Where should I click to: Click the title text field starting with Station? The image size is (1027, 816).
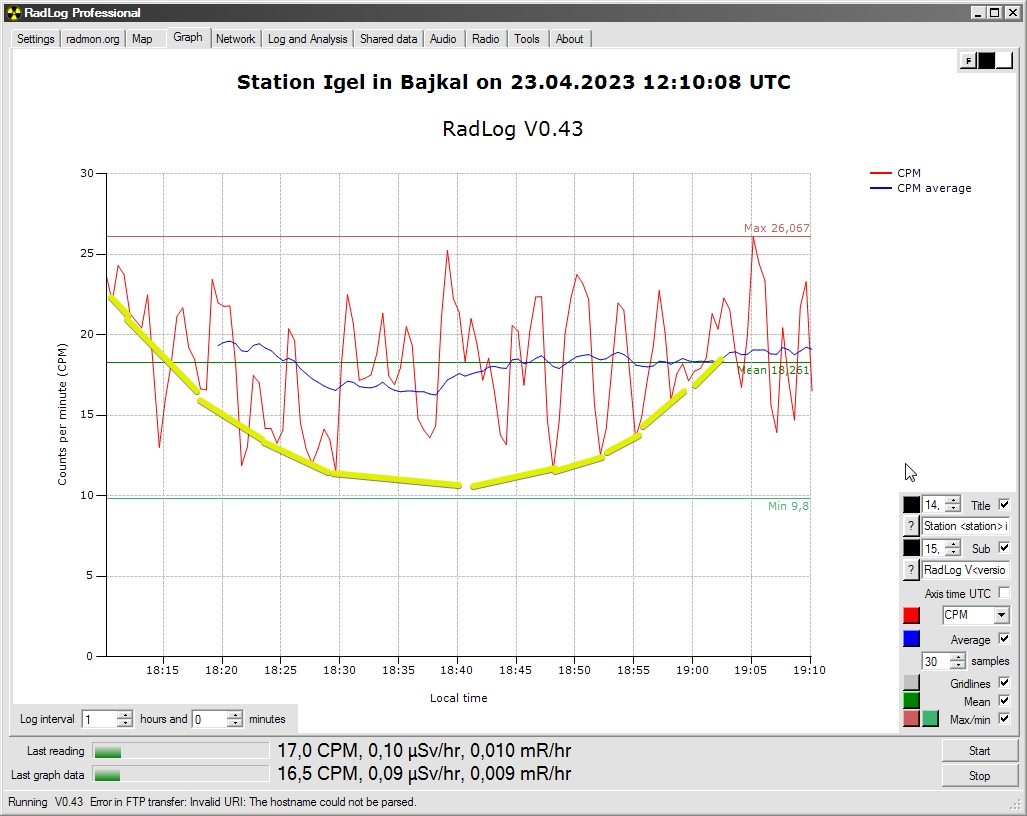tap(965, 526)
